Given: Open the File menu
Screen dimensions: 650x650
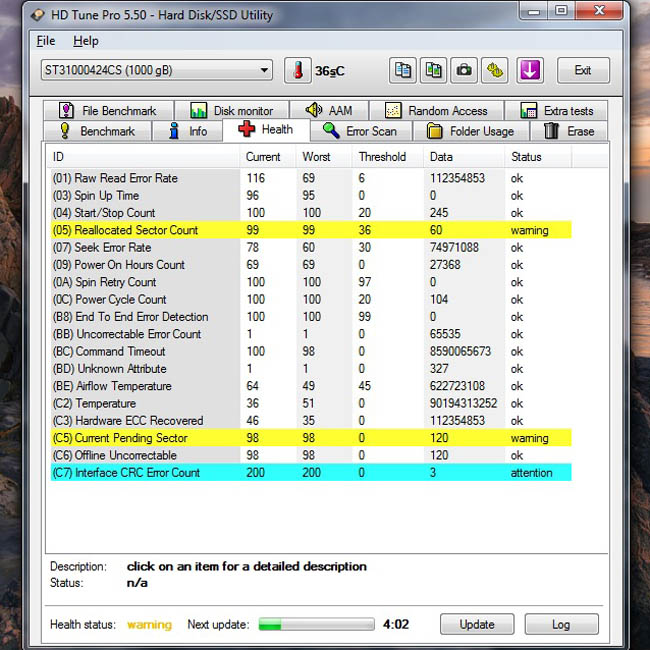Looking at the screenshot, I should (46, 41).
